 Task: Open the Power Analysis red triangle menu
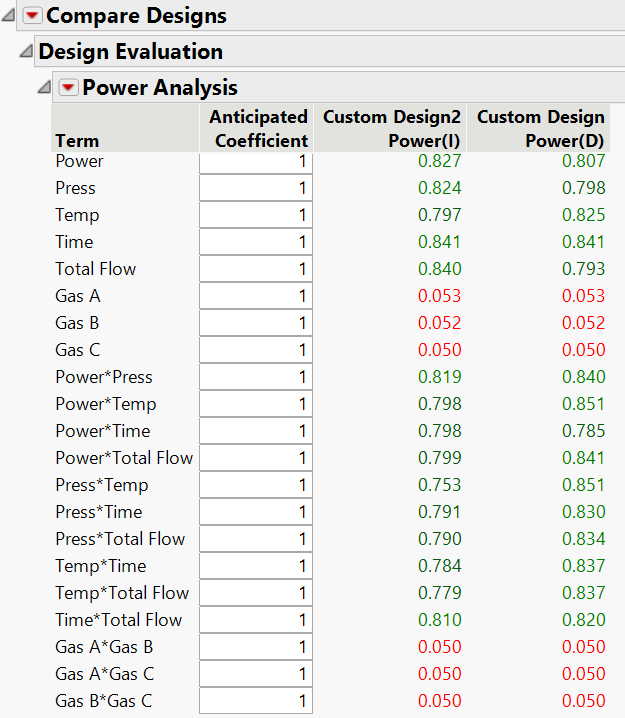(x=68, y=87)
